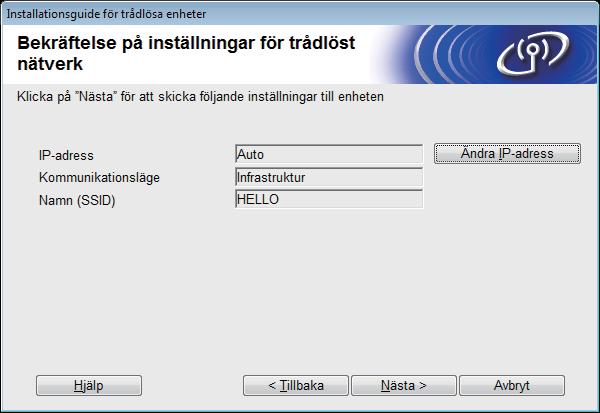Click the window title Installationsguide för trådlösa enheter
The height and width of the screenshot is (413, 600).
(x=106, y=14)
